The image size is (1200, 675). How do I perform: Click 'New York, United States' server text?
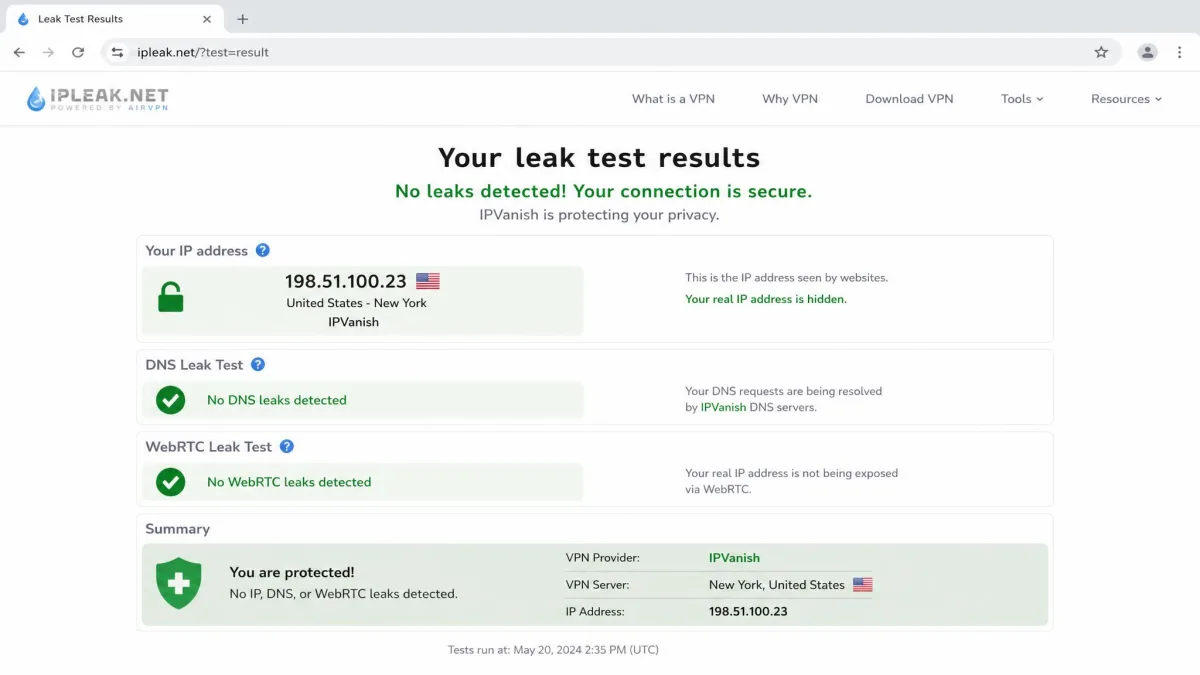pyautogui.click(x=777, y=585)
